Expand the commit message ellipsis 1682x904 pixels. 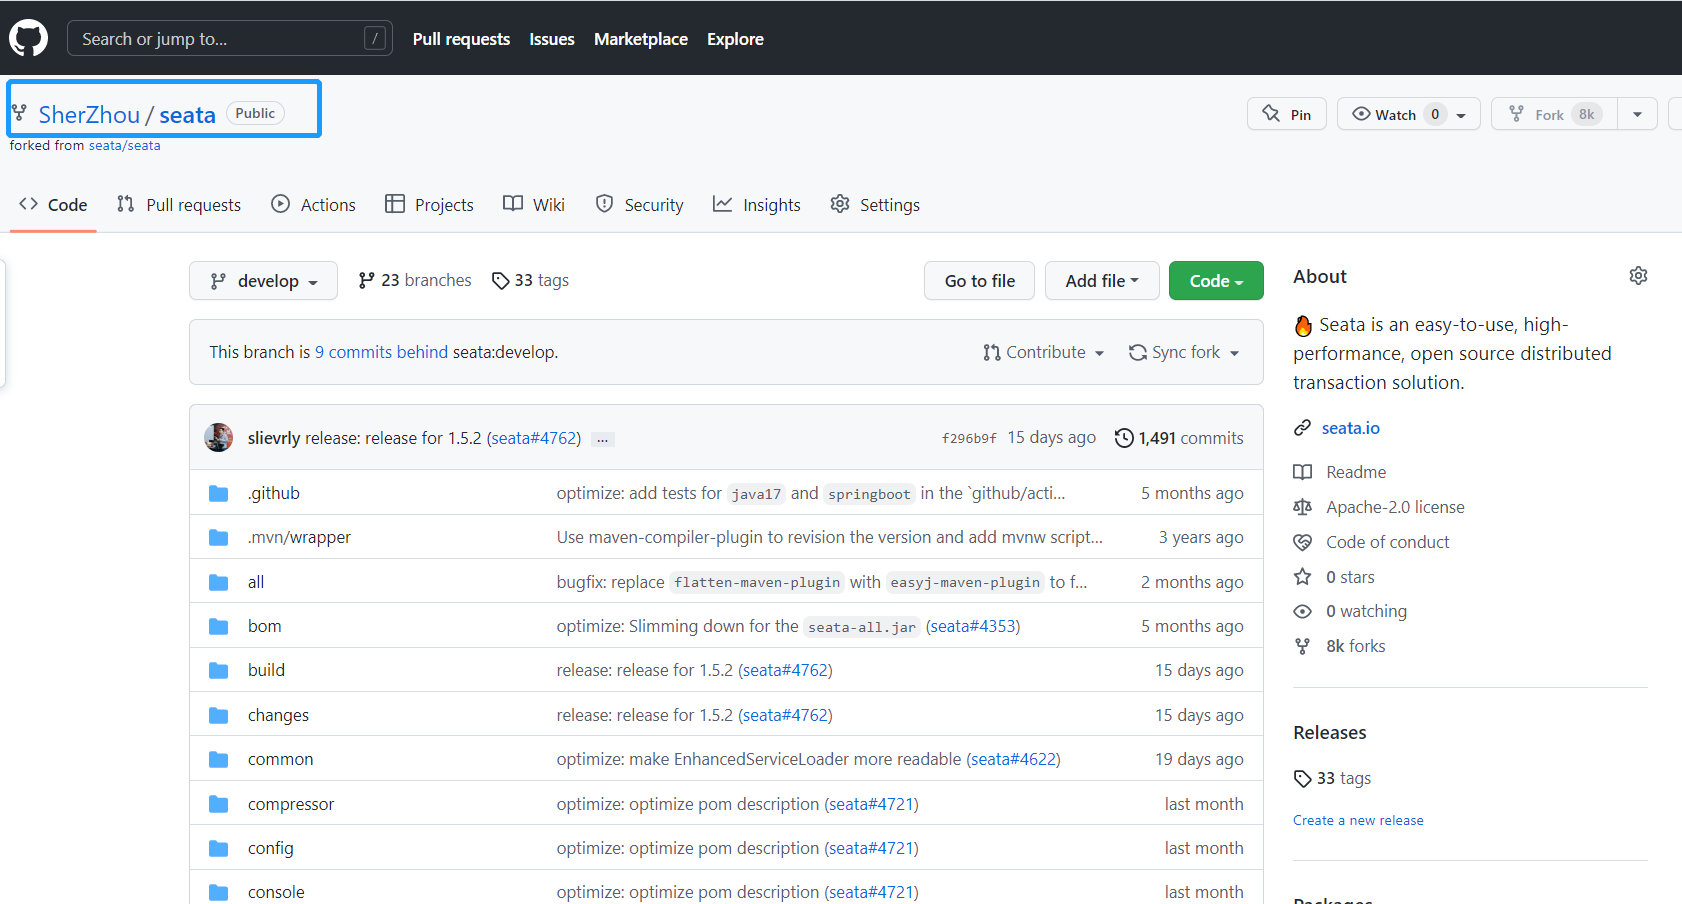point(602,439)
